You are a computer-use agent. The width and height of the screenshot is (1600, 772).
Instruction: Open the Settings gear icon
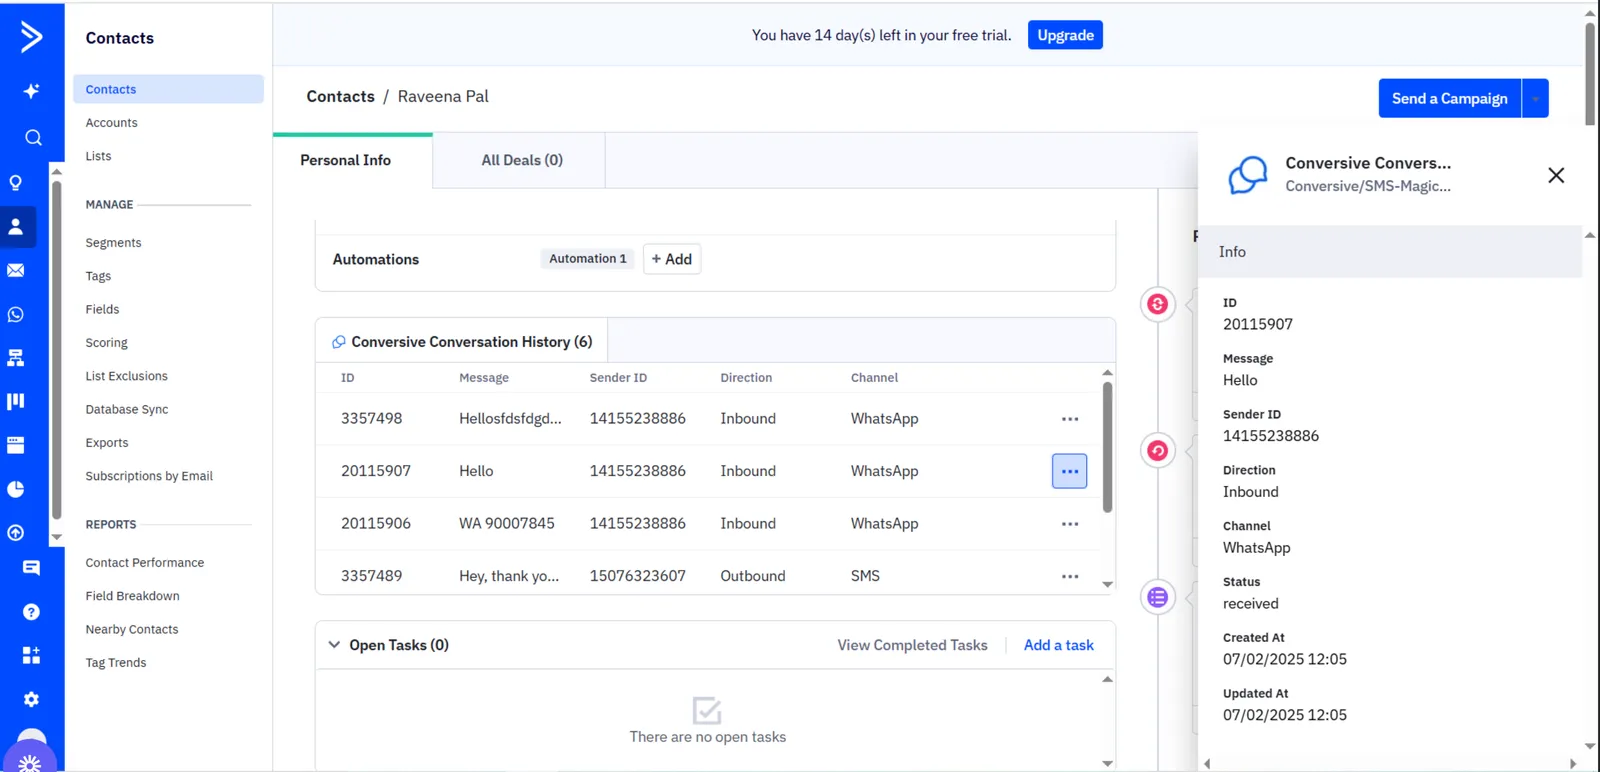click(32, 699)
